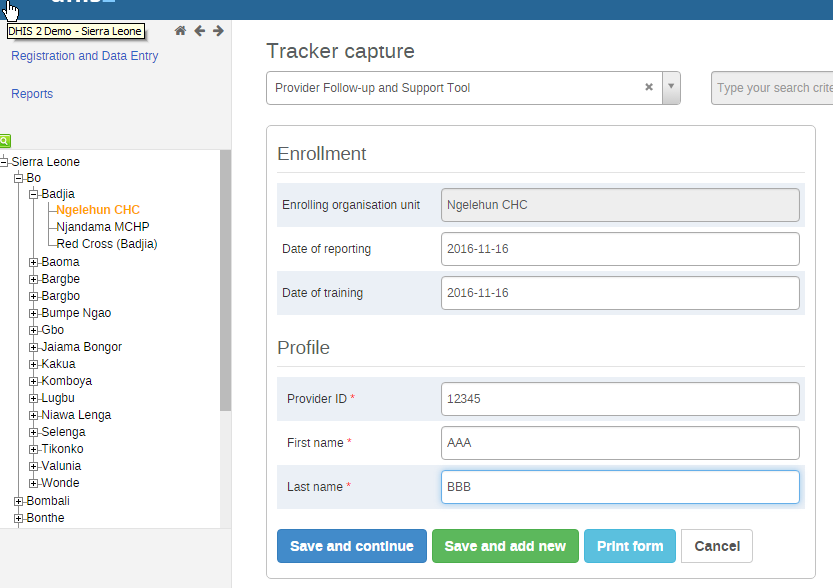This screenshot has width=833, height=588.
Task: Click the right arrow navigation icon
Action: [x=218, y=31]
